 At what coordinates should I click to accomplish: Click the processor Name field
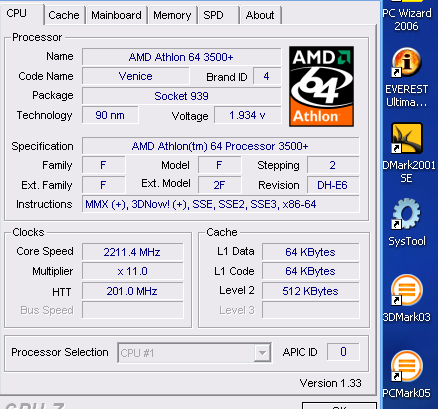pyautogui.click(x=182, y=57)
